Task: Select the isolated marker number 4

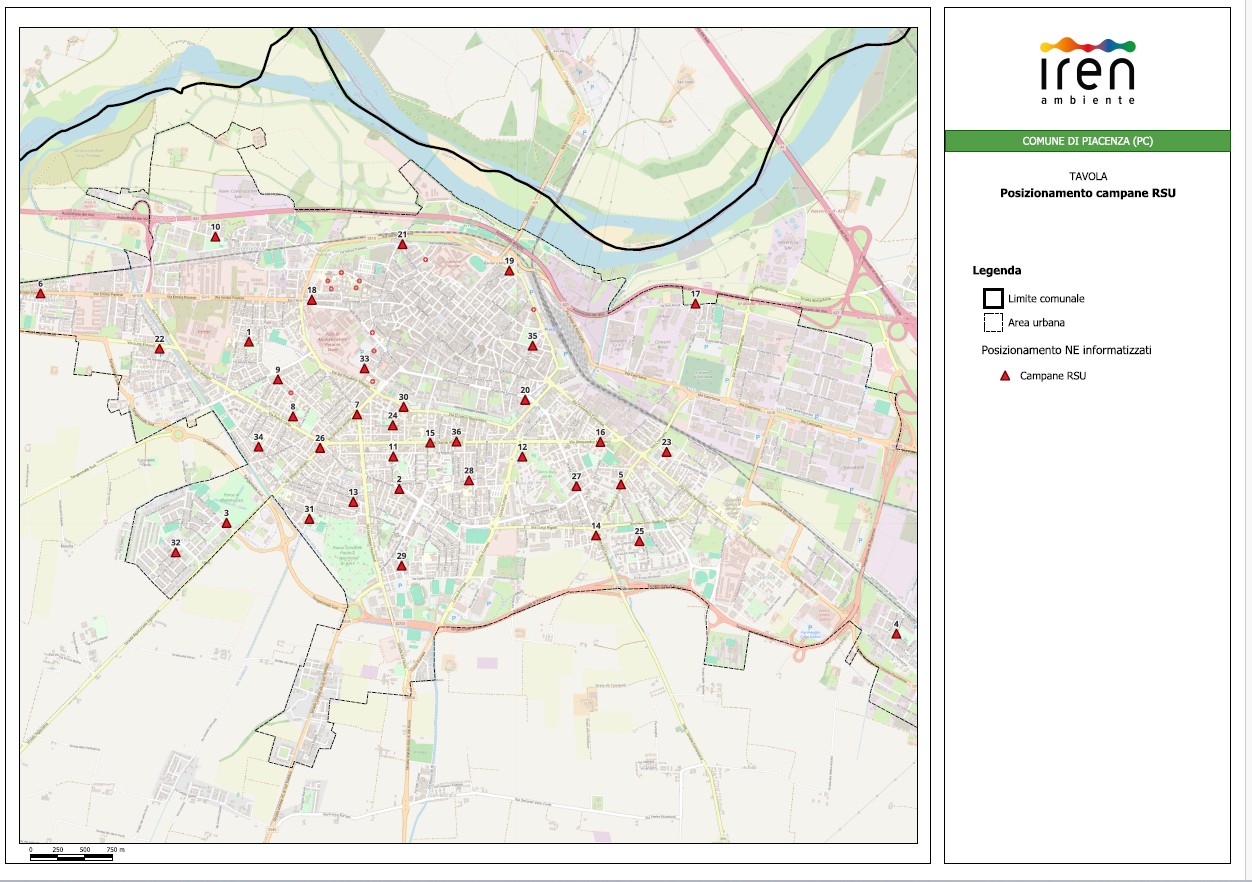Action: point(896,634)
